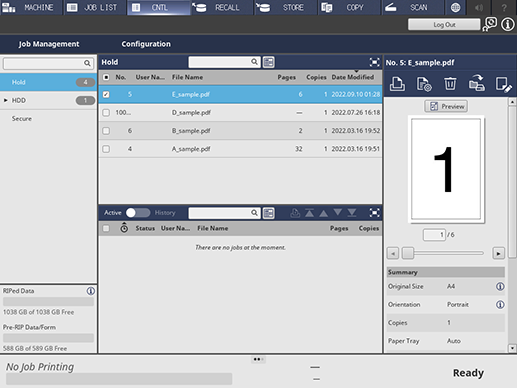Screen dimensions: 517x388
Task: Click the move job to folder icon
Action: point(477,83)
